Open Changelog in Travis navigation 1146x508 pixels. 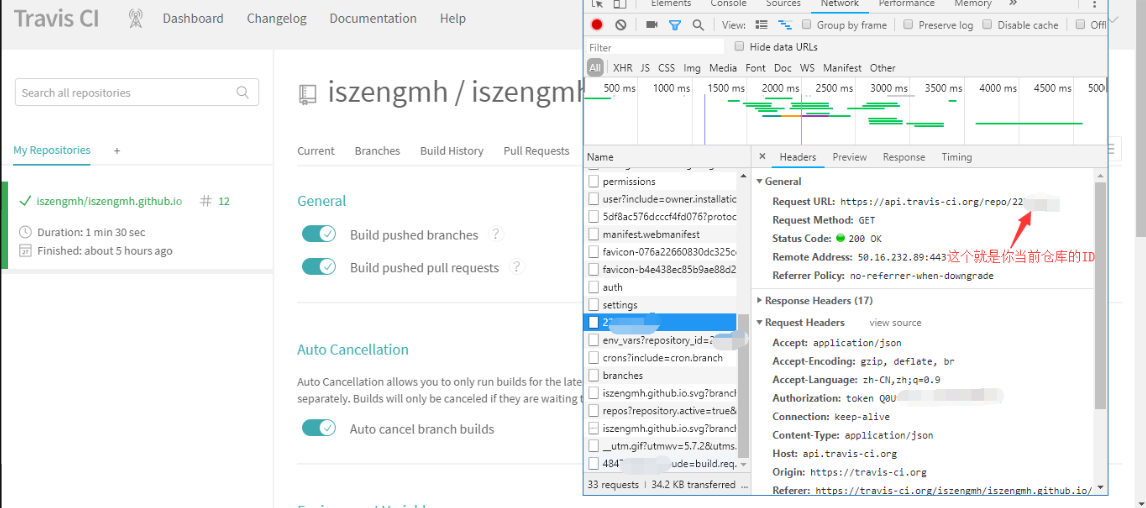277,18
